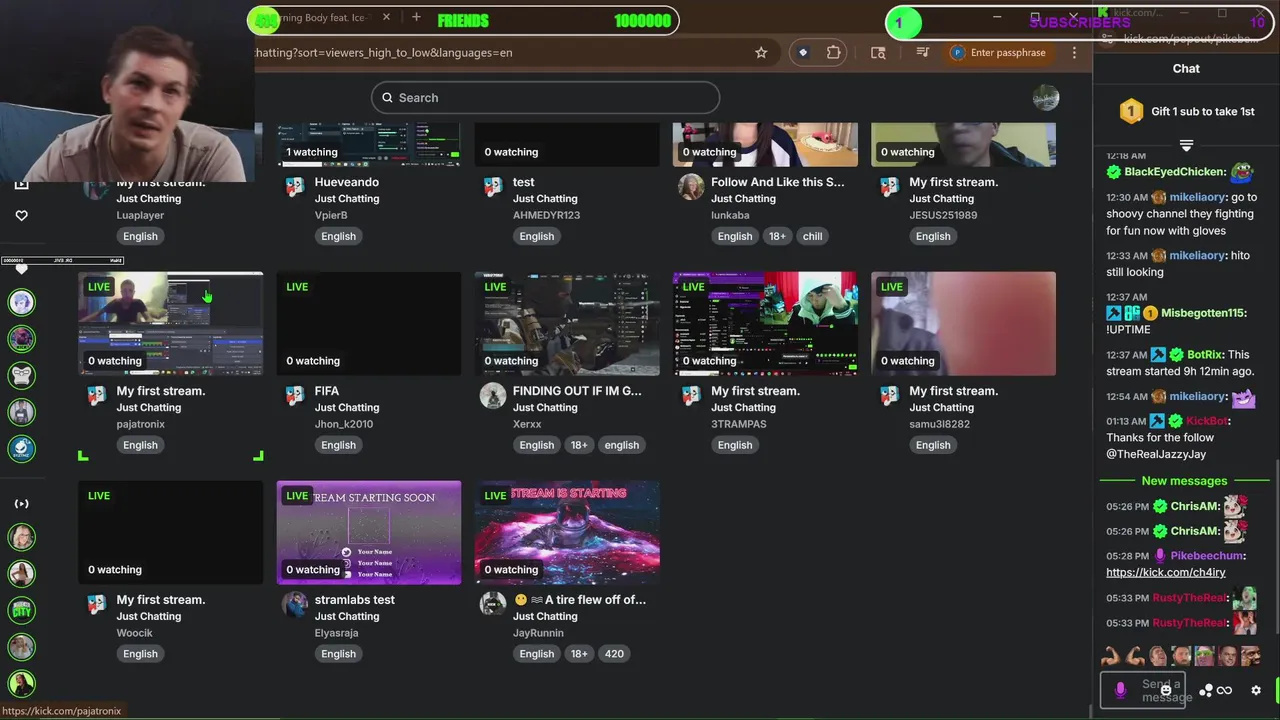Viewport: 1280px width, 720px height.
Task: Open JayRunnin's stream thumbnail
Action: 567,533
